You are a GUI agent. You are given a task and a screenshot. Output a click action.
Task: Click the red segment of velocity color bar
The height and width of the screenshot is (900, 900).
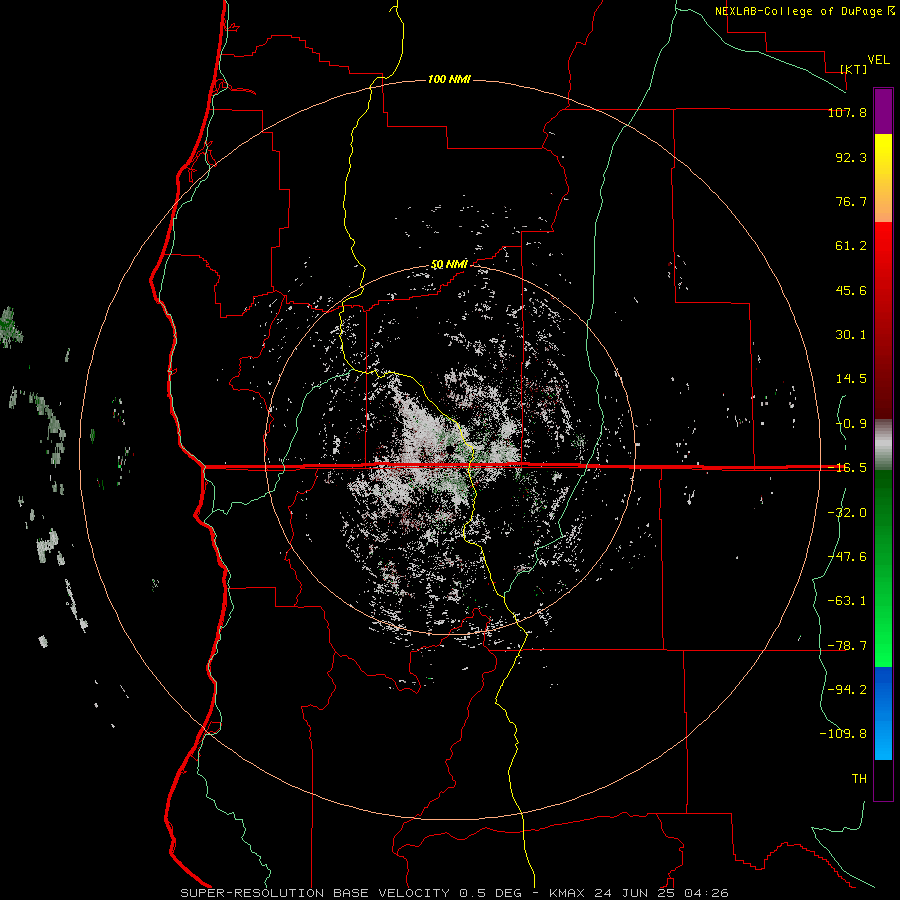pyautogui.click(x=883, y=320)
